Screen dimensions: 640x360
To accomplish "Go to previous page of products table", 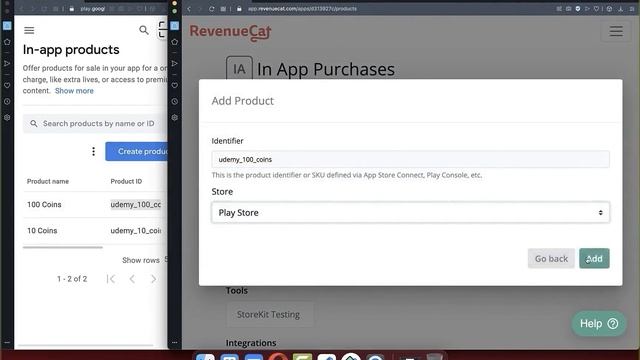I will (132, 279).
